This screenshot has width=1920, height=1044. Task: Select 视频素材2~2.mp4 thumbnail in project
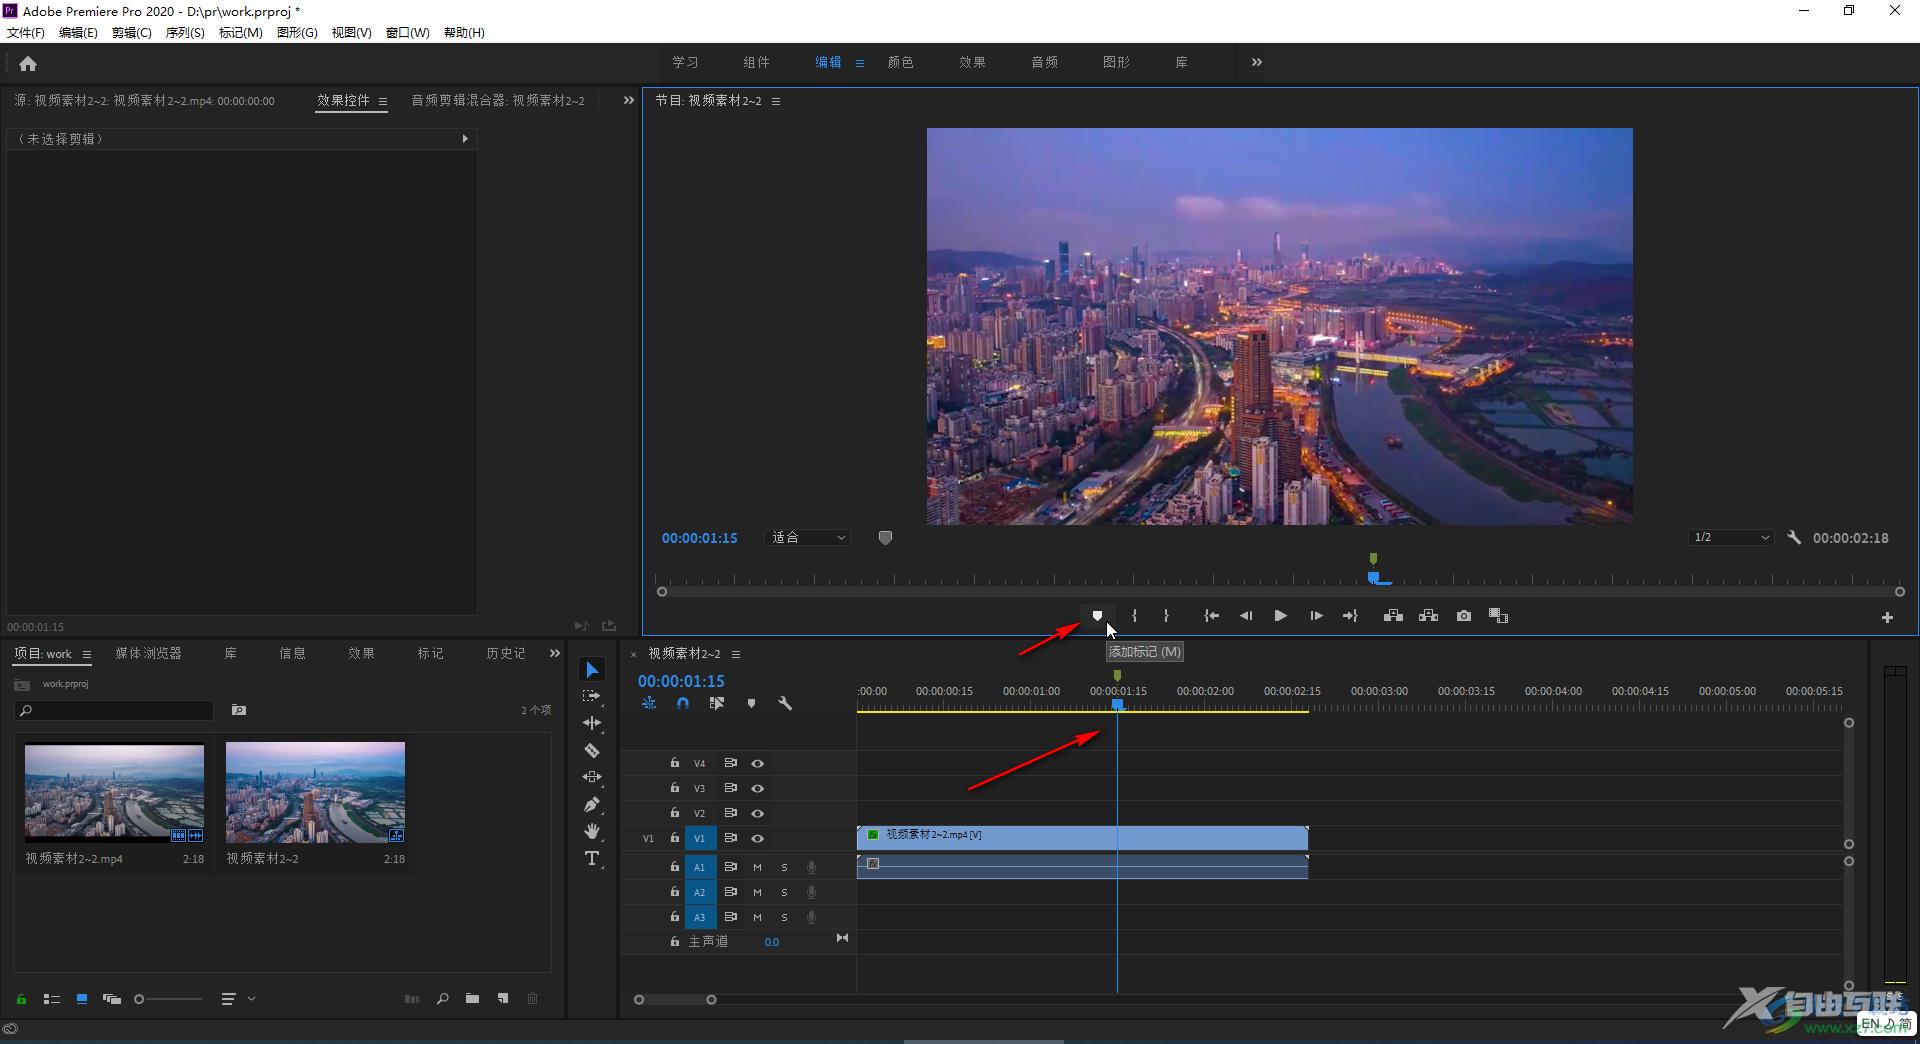114,791
